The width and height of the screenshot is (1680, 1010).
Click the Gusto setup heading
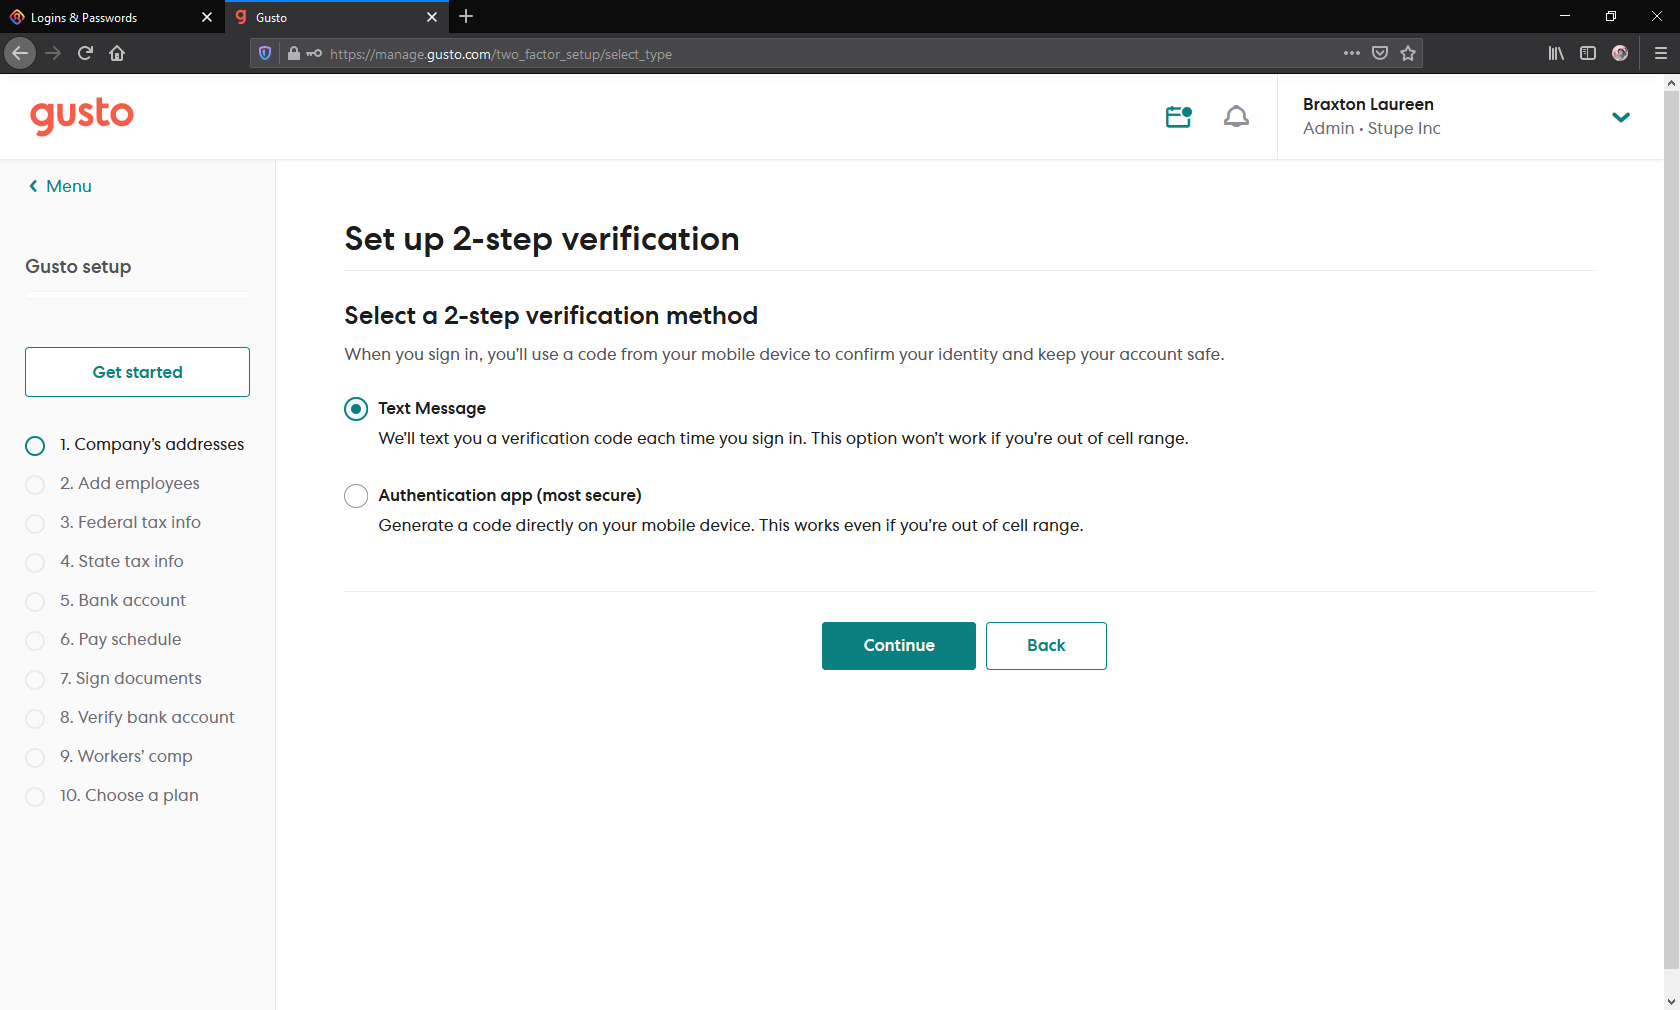pyautogui.click(x=78, y=267)
